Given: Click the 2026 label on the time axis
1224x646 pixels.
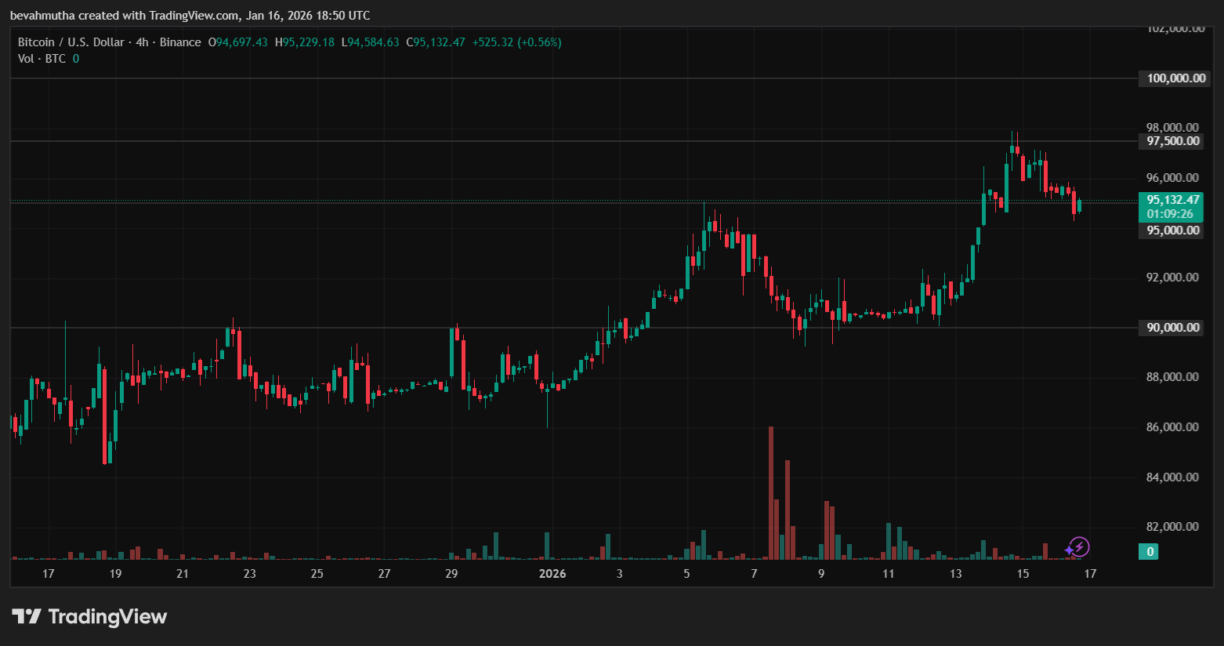Looking at the screenshot, I should (553, 573).
